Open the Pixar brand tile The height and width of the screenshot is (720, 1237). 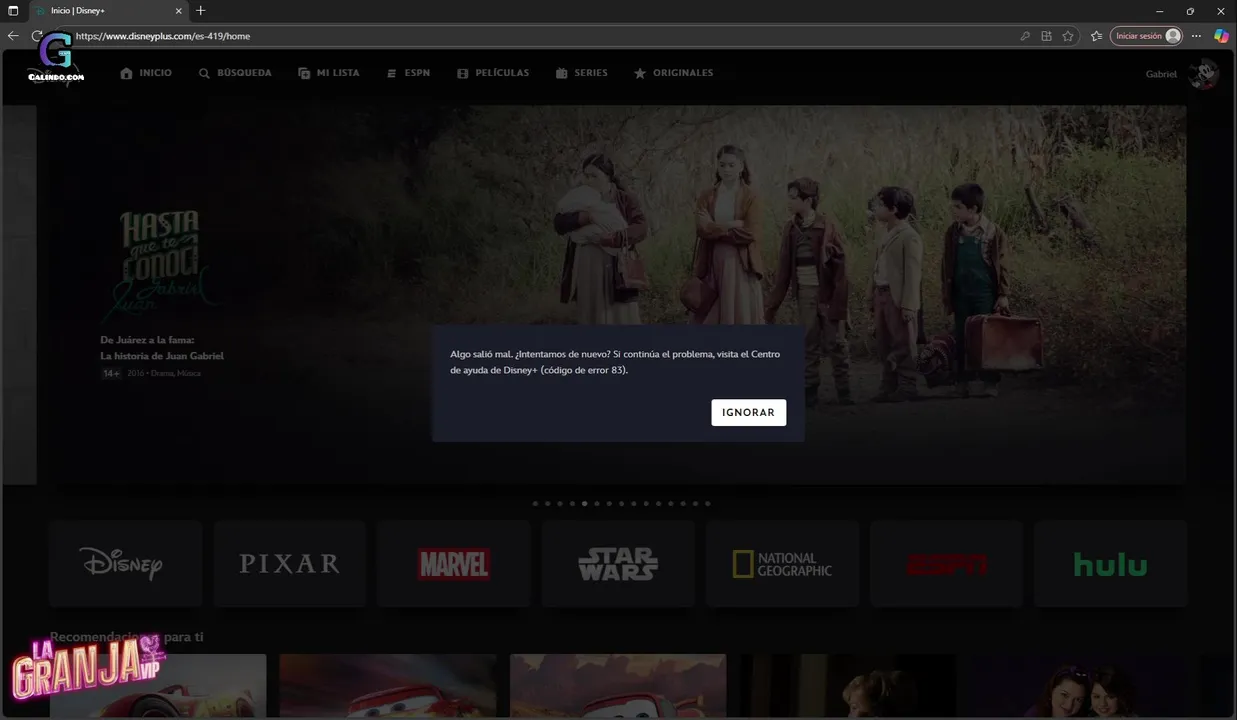point(289,563)
